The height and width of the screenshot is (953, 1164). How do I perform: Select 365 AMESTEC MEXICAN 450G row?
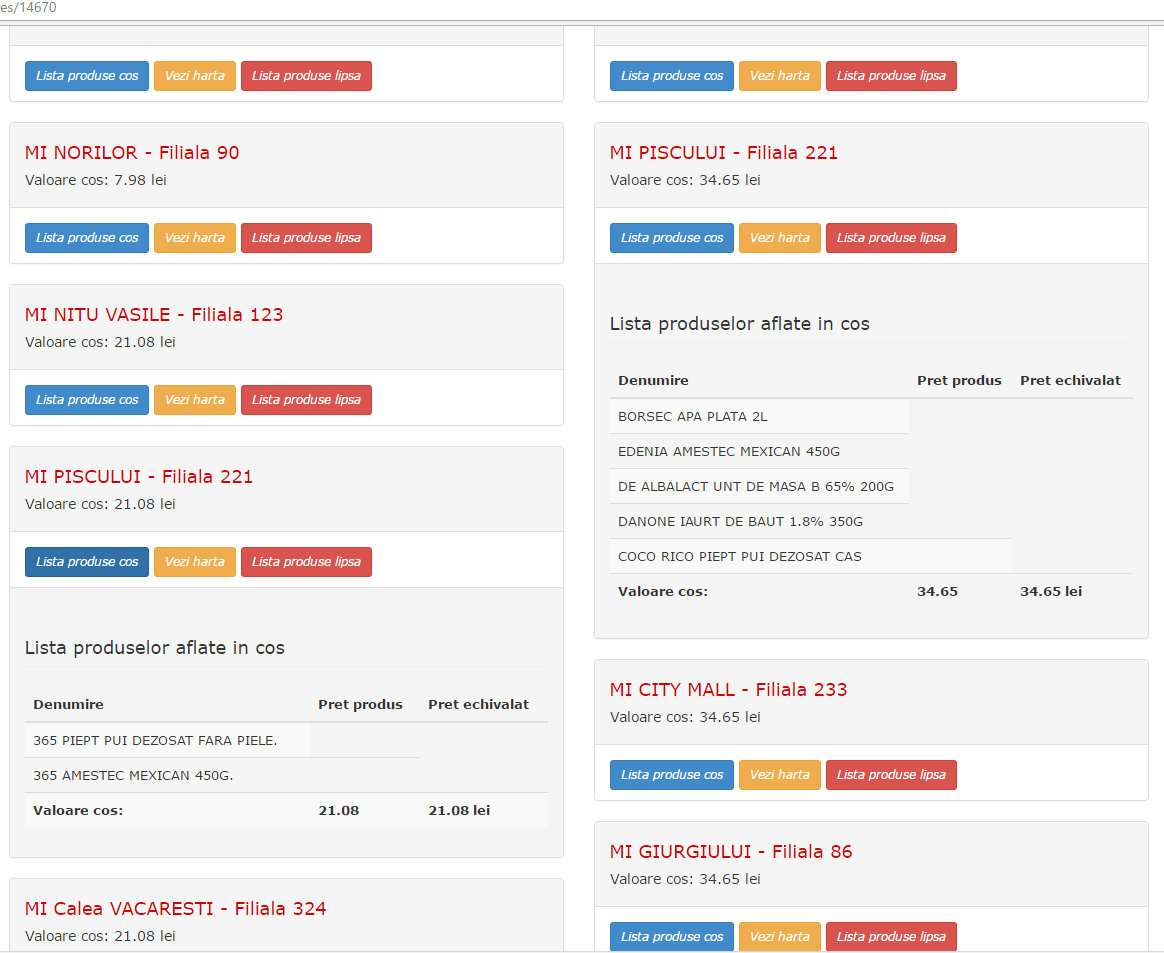[222, 775]
